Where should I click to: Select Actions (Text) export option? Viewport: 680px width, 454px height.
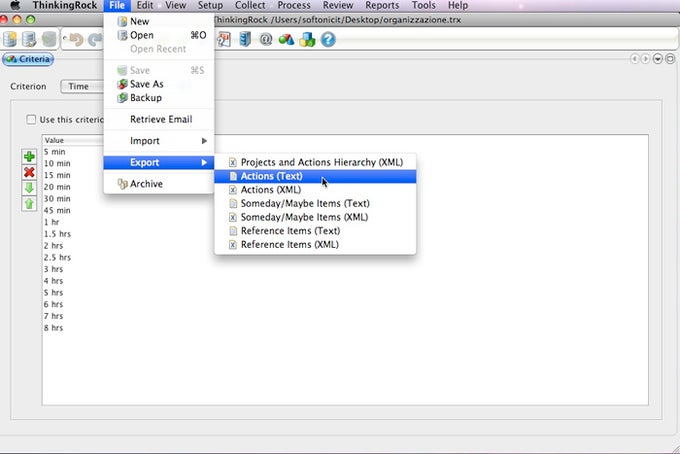[315, 176]
